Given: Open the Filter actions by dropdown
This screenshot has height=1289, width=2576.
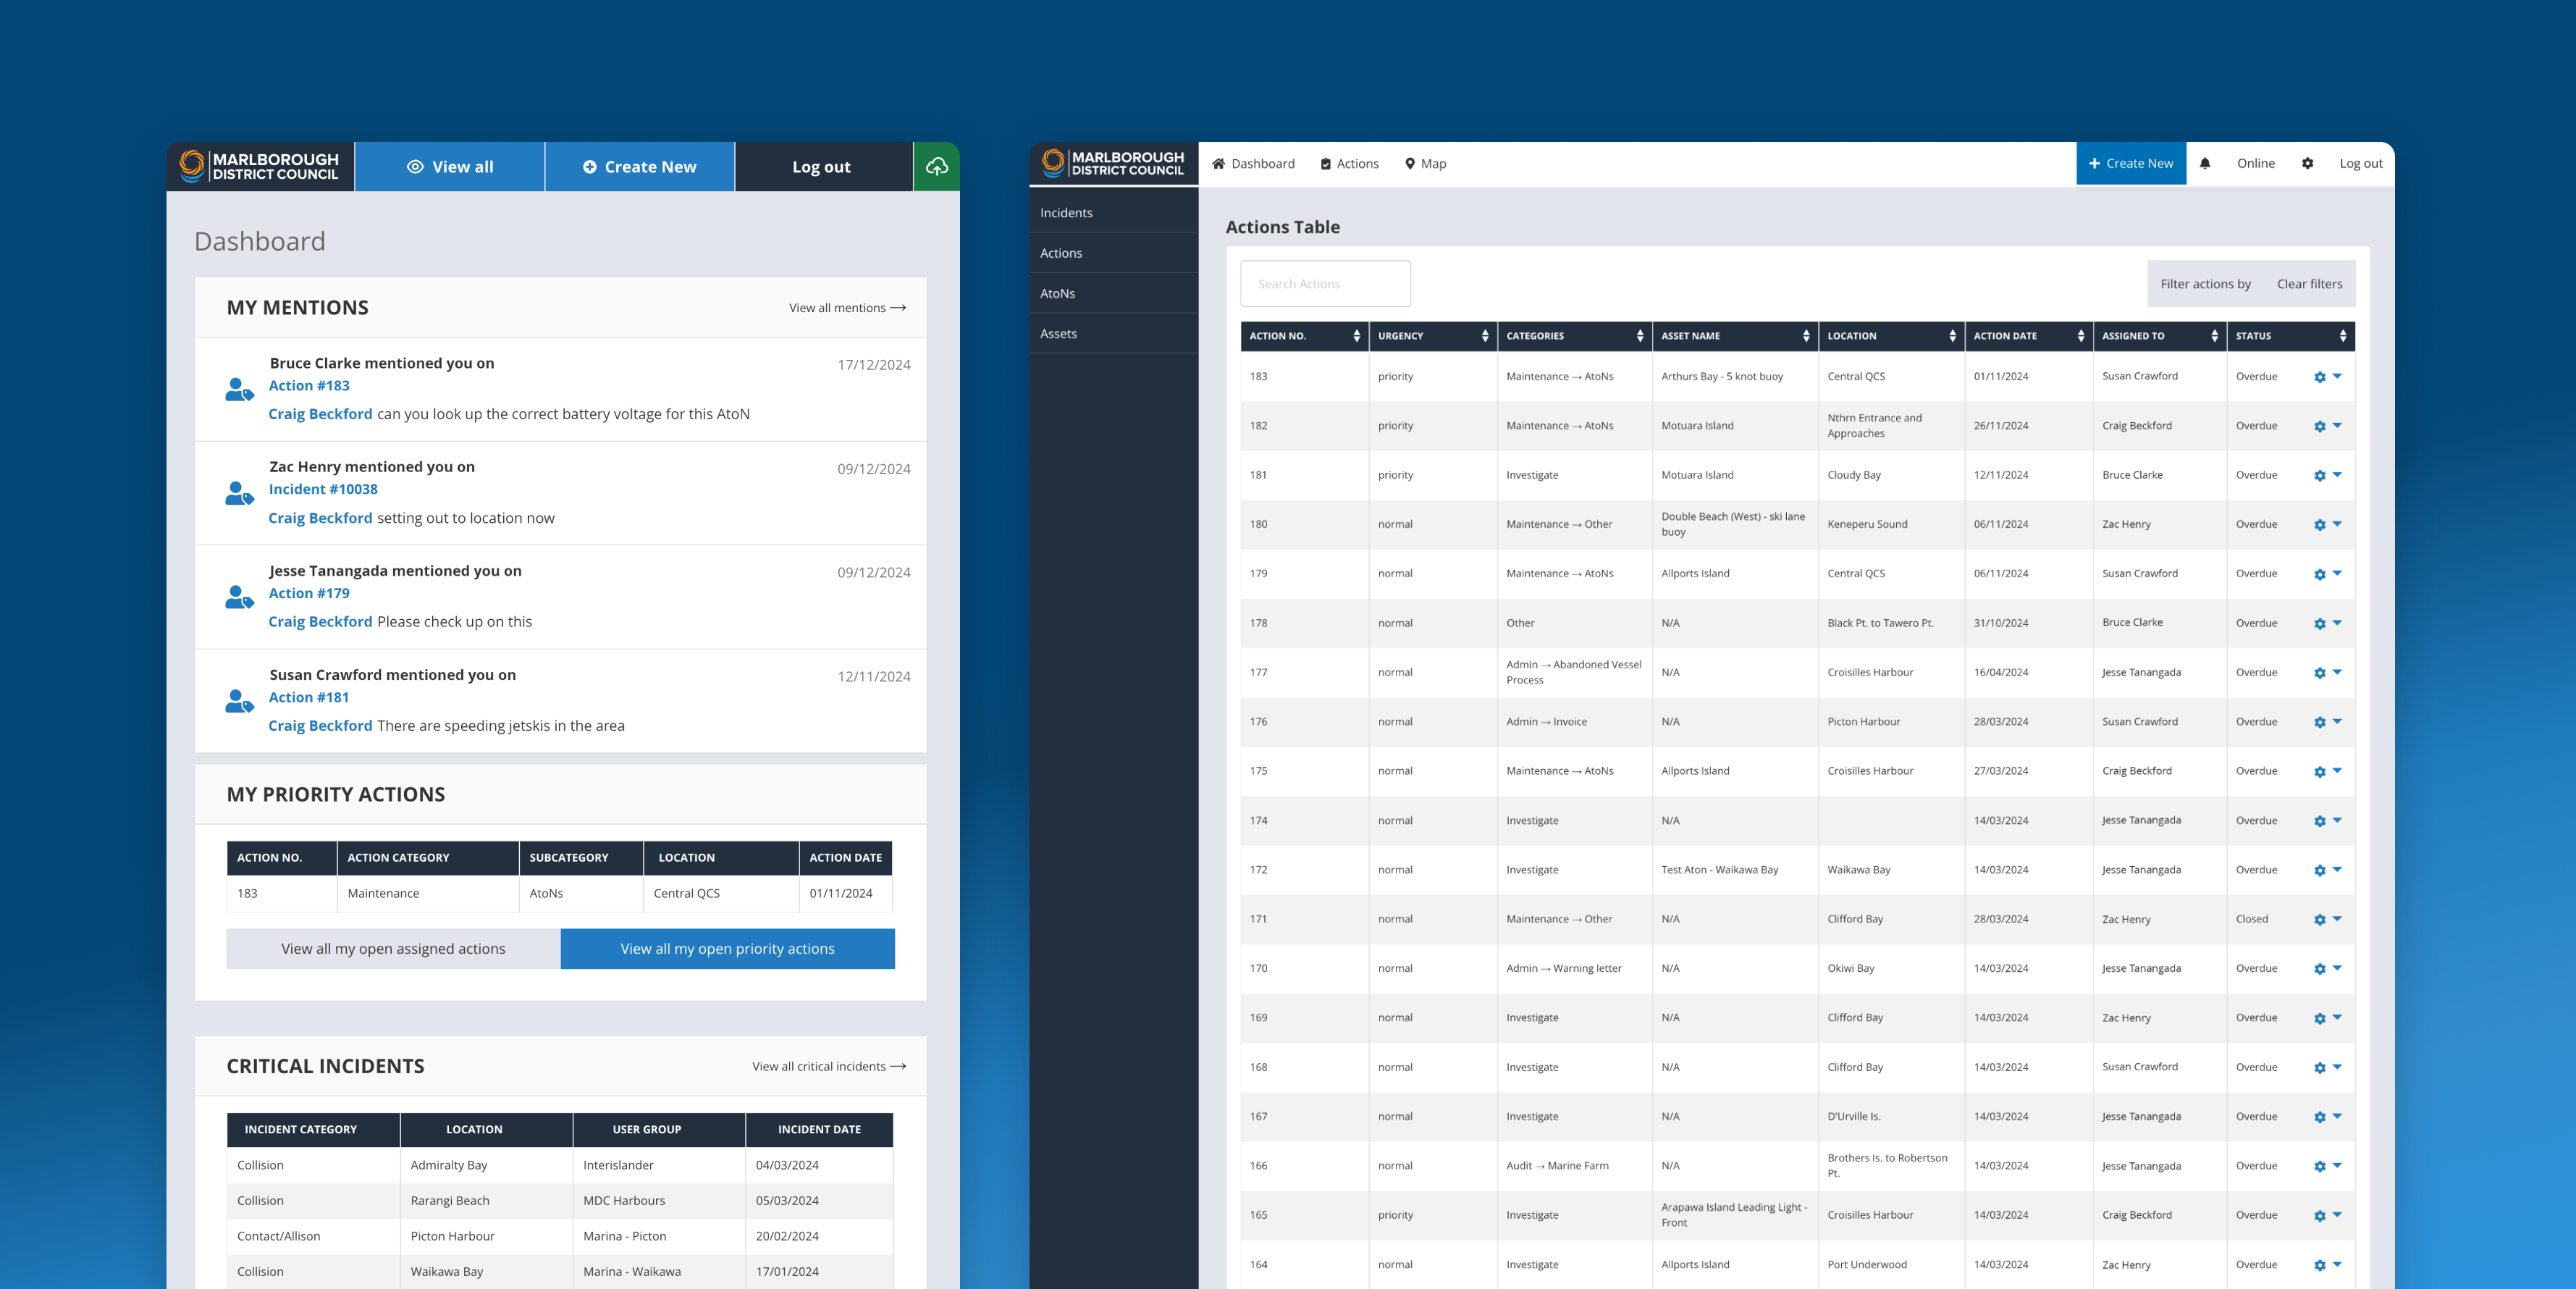Looking at the screenshot, I should 2205,284.
